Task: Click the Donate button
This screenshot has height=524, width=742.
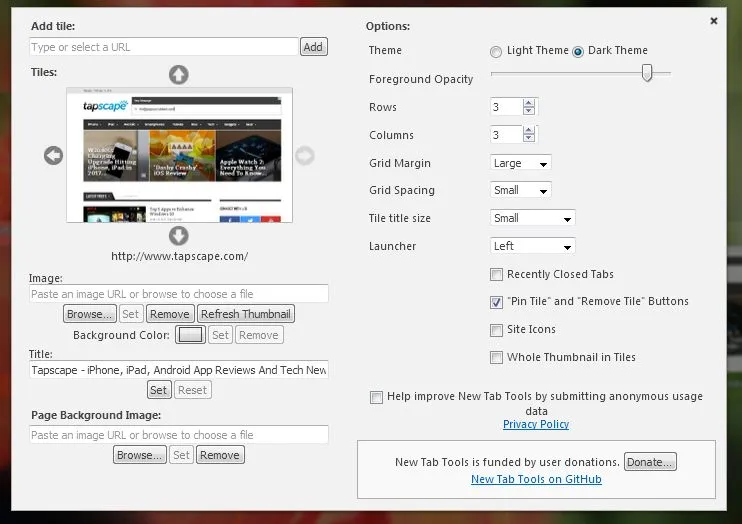Action: coord(650,462)
